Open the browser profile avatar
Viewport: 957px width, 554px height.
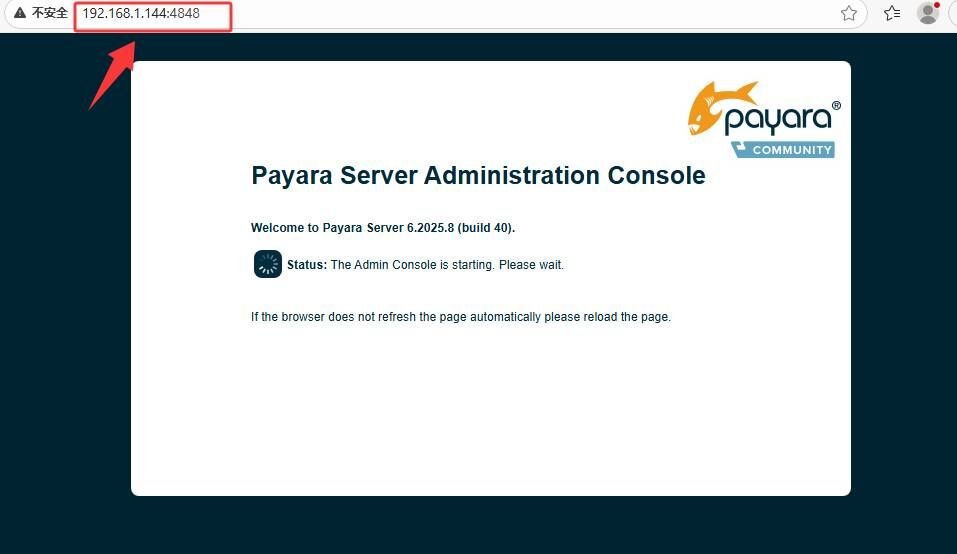[x=928, y=13]
